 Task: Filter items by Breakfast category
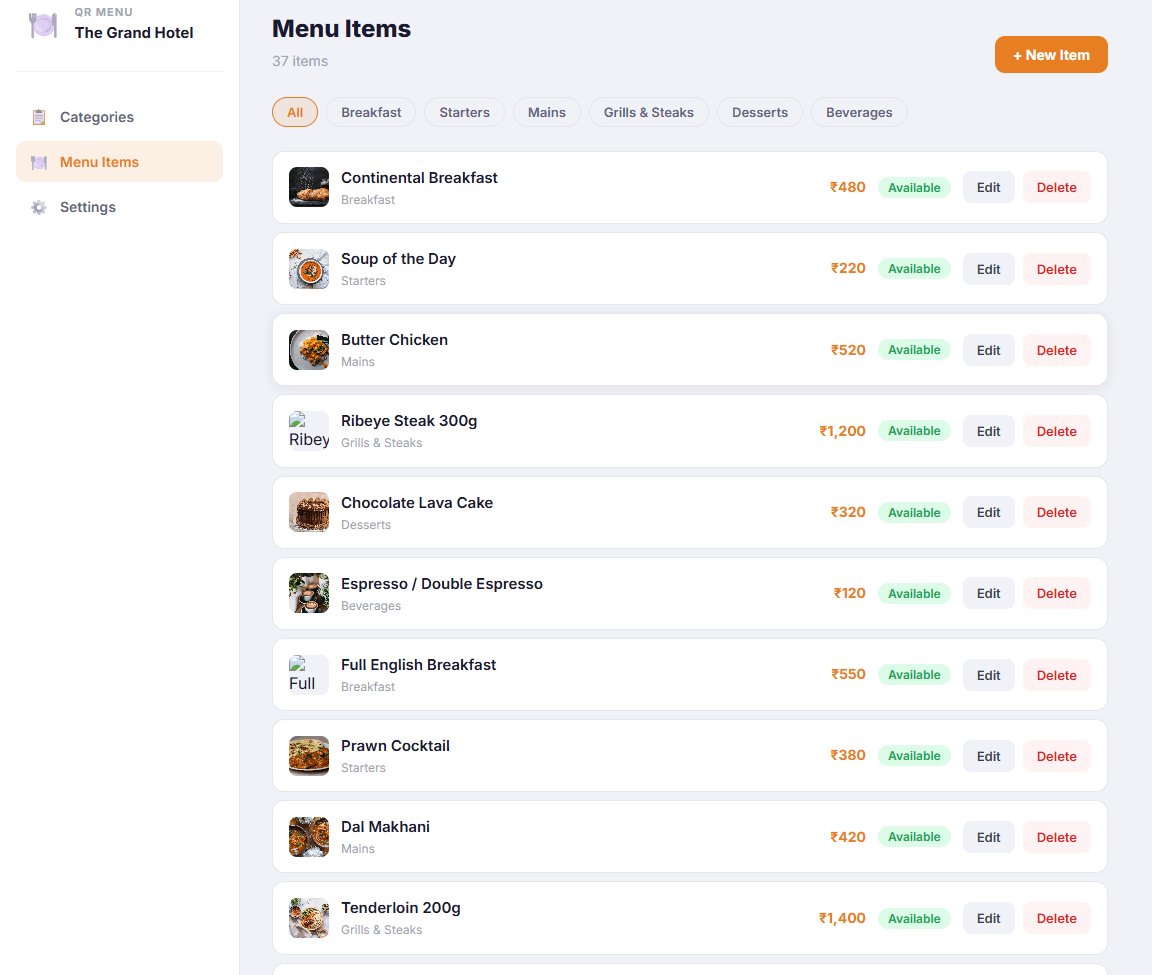tap(371, 112)
